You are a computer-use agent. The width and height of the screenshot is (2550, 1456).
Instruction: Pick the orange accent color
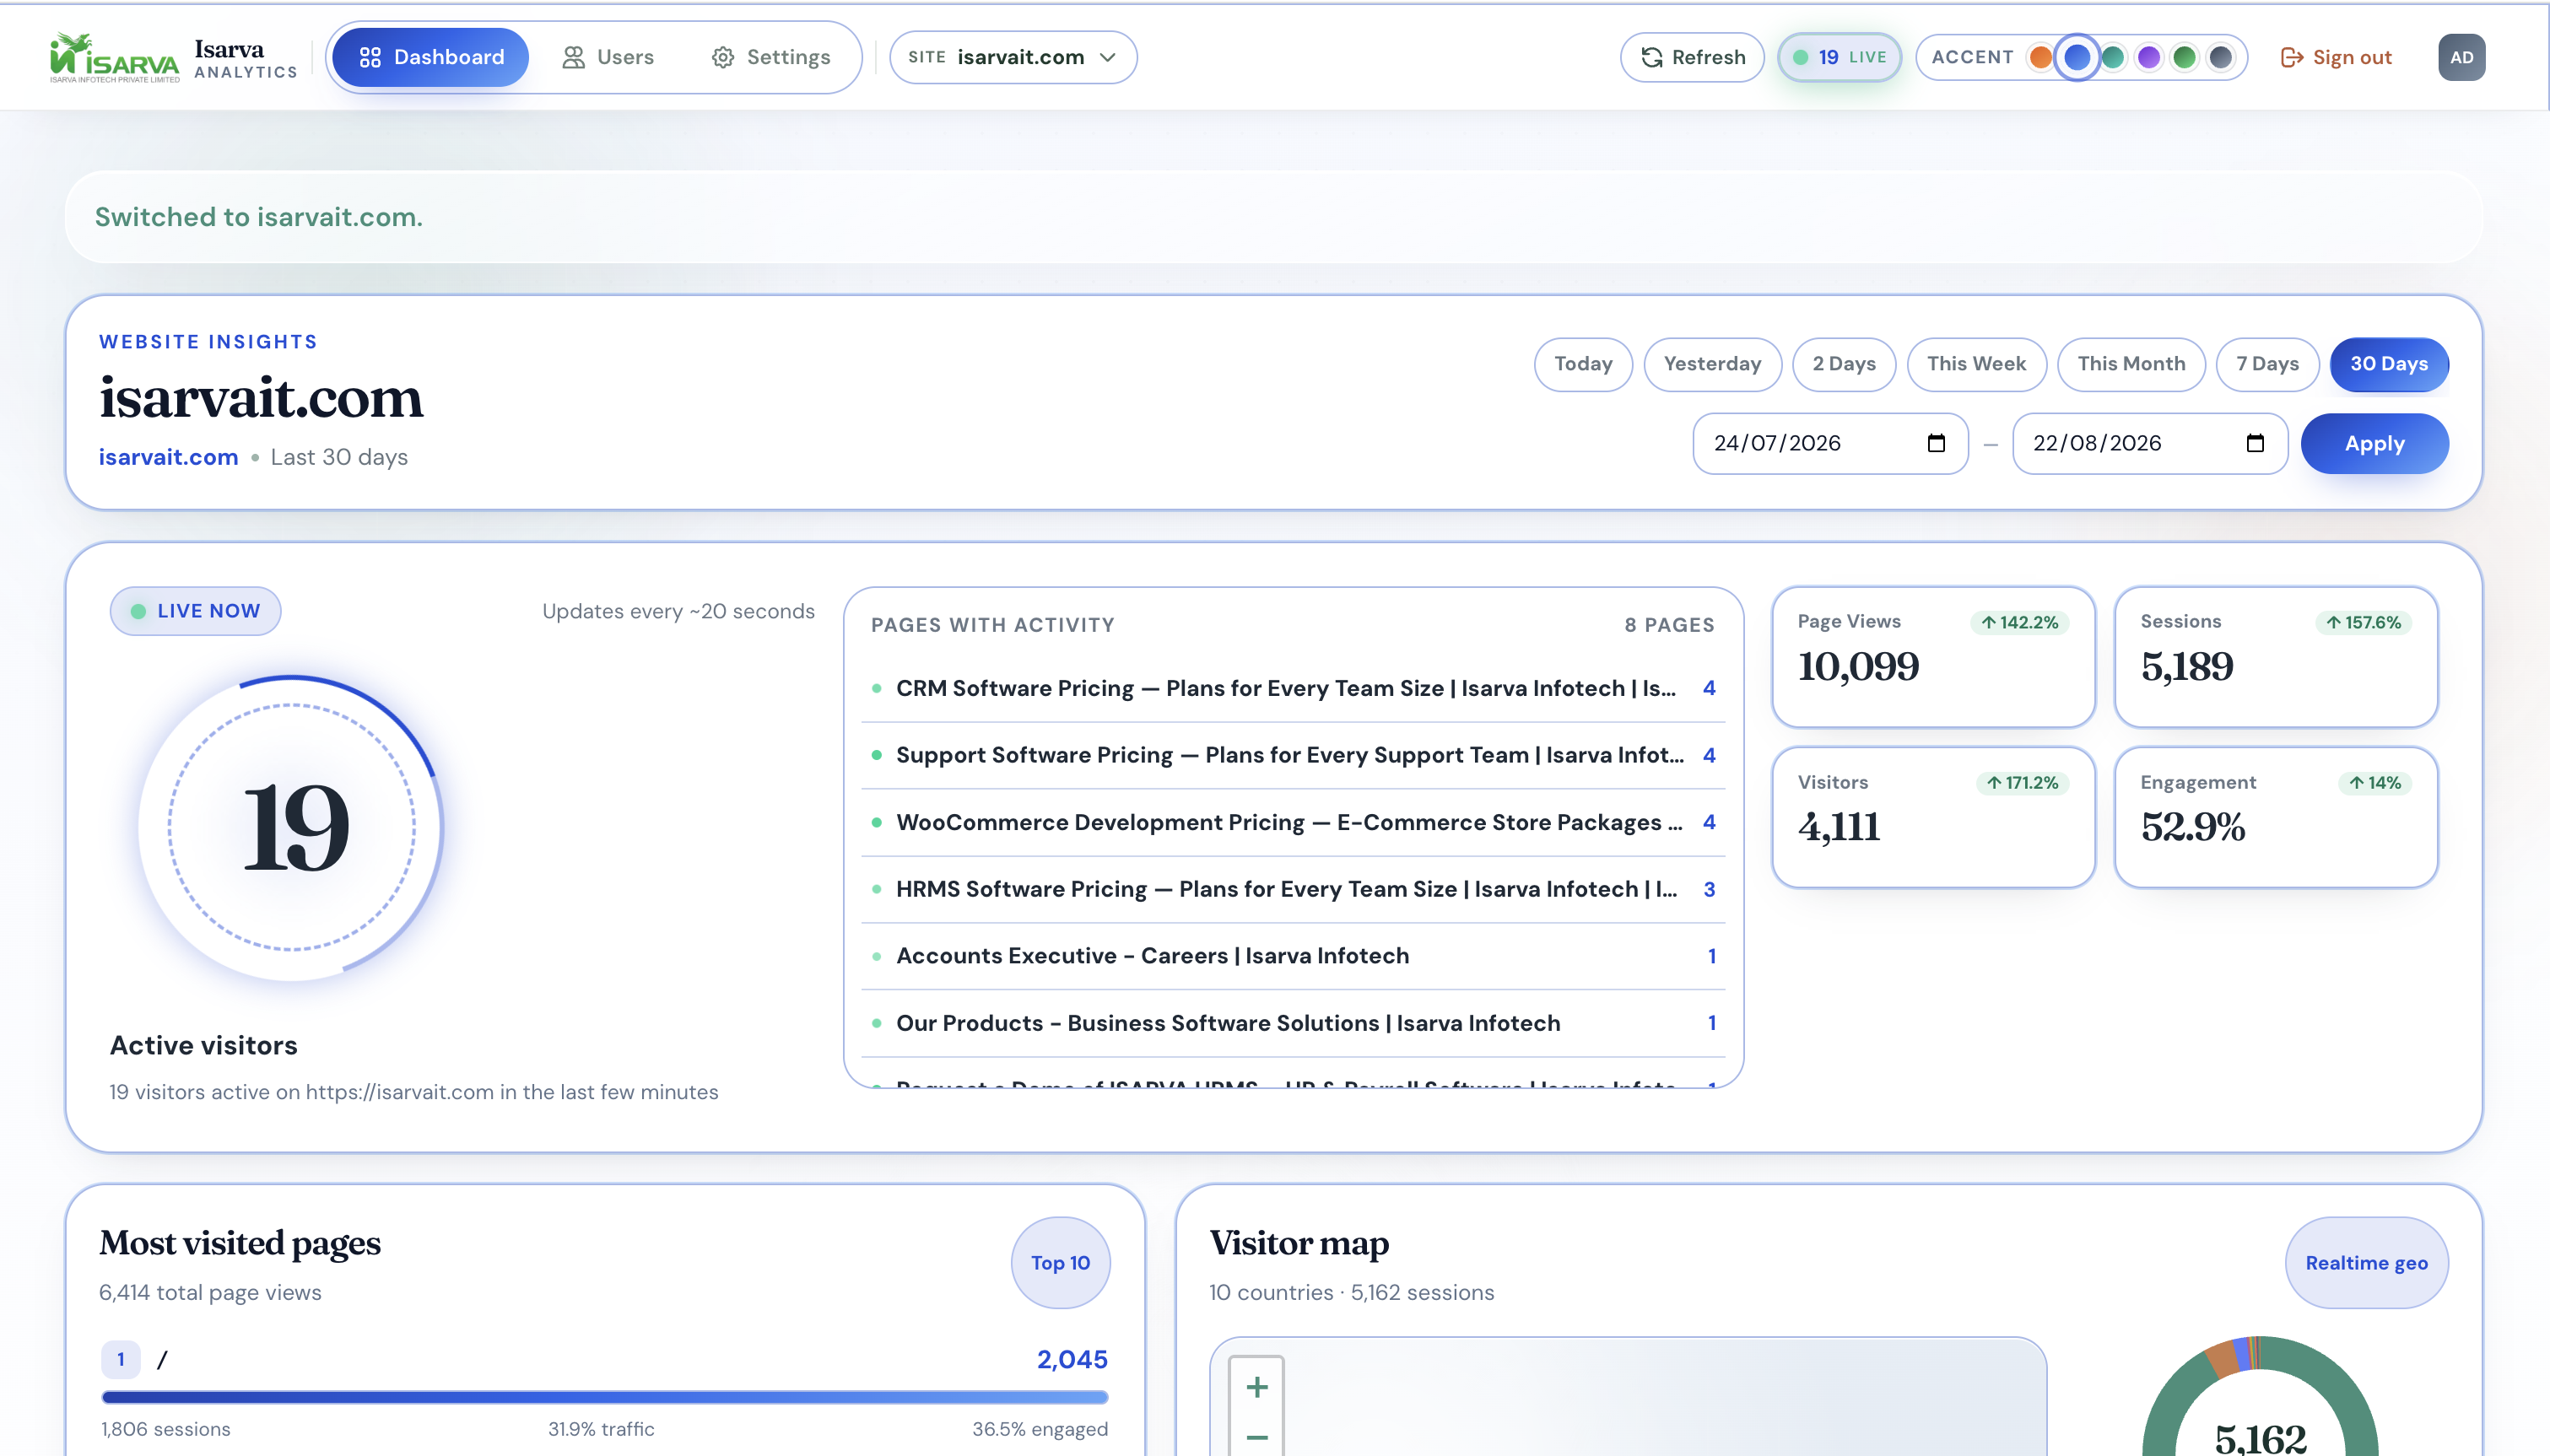pyautogui.click(x=2041, y=58)
